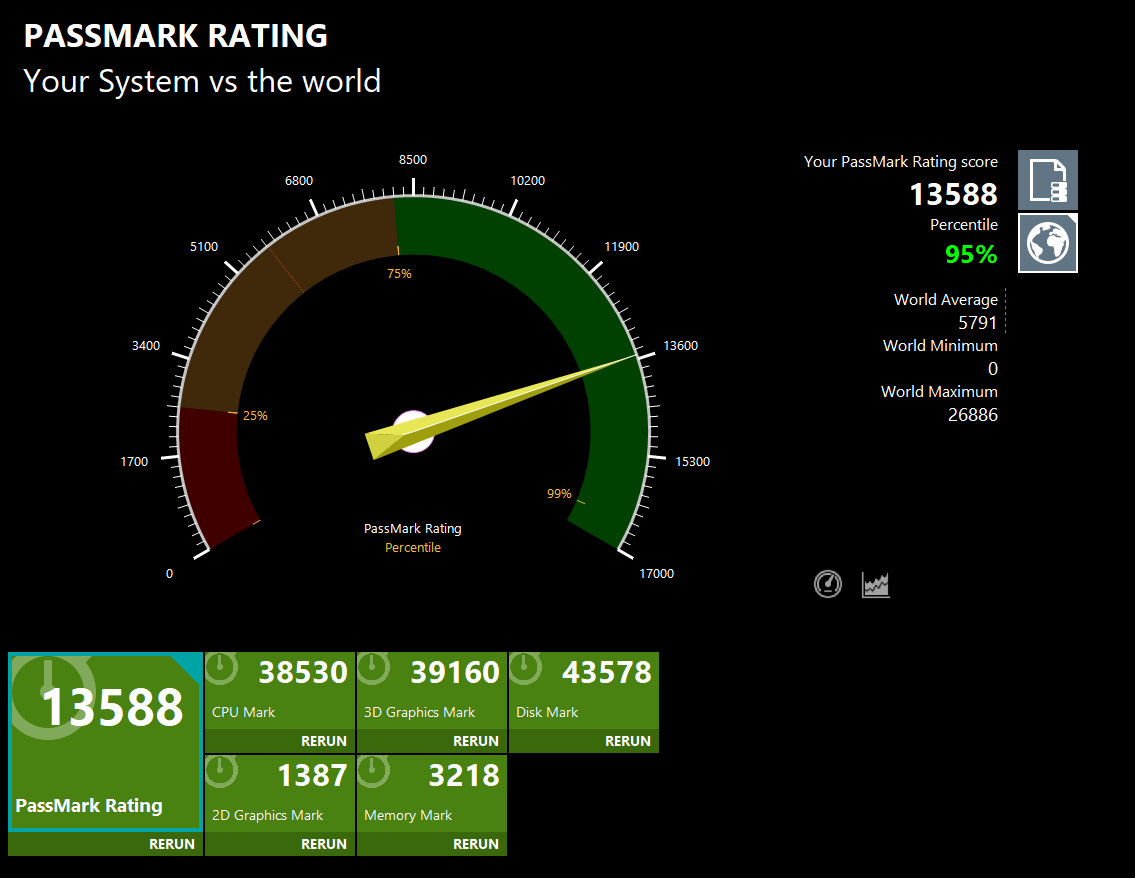
Task: Switch to the gauge dial view icon
Action: pos(827,584)
